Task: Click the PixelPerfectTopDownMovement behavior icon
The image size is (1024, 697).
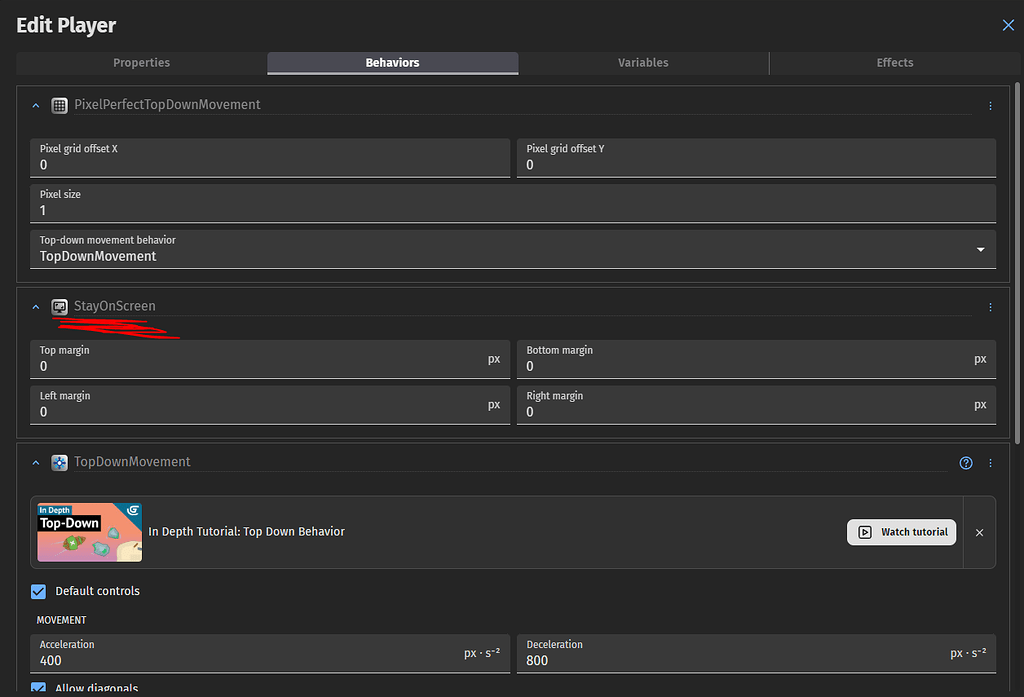Action: (x=59, y=104)
